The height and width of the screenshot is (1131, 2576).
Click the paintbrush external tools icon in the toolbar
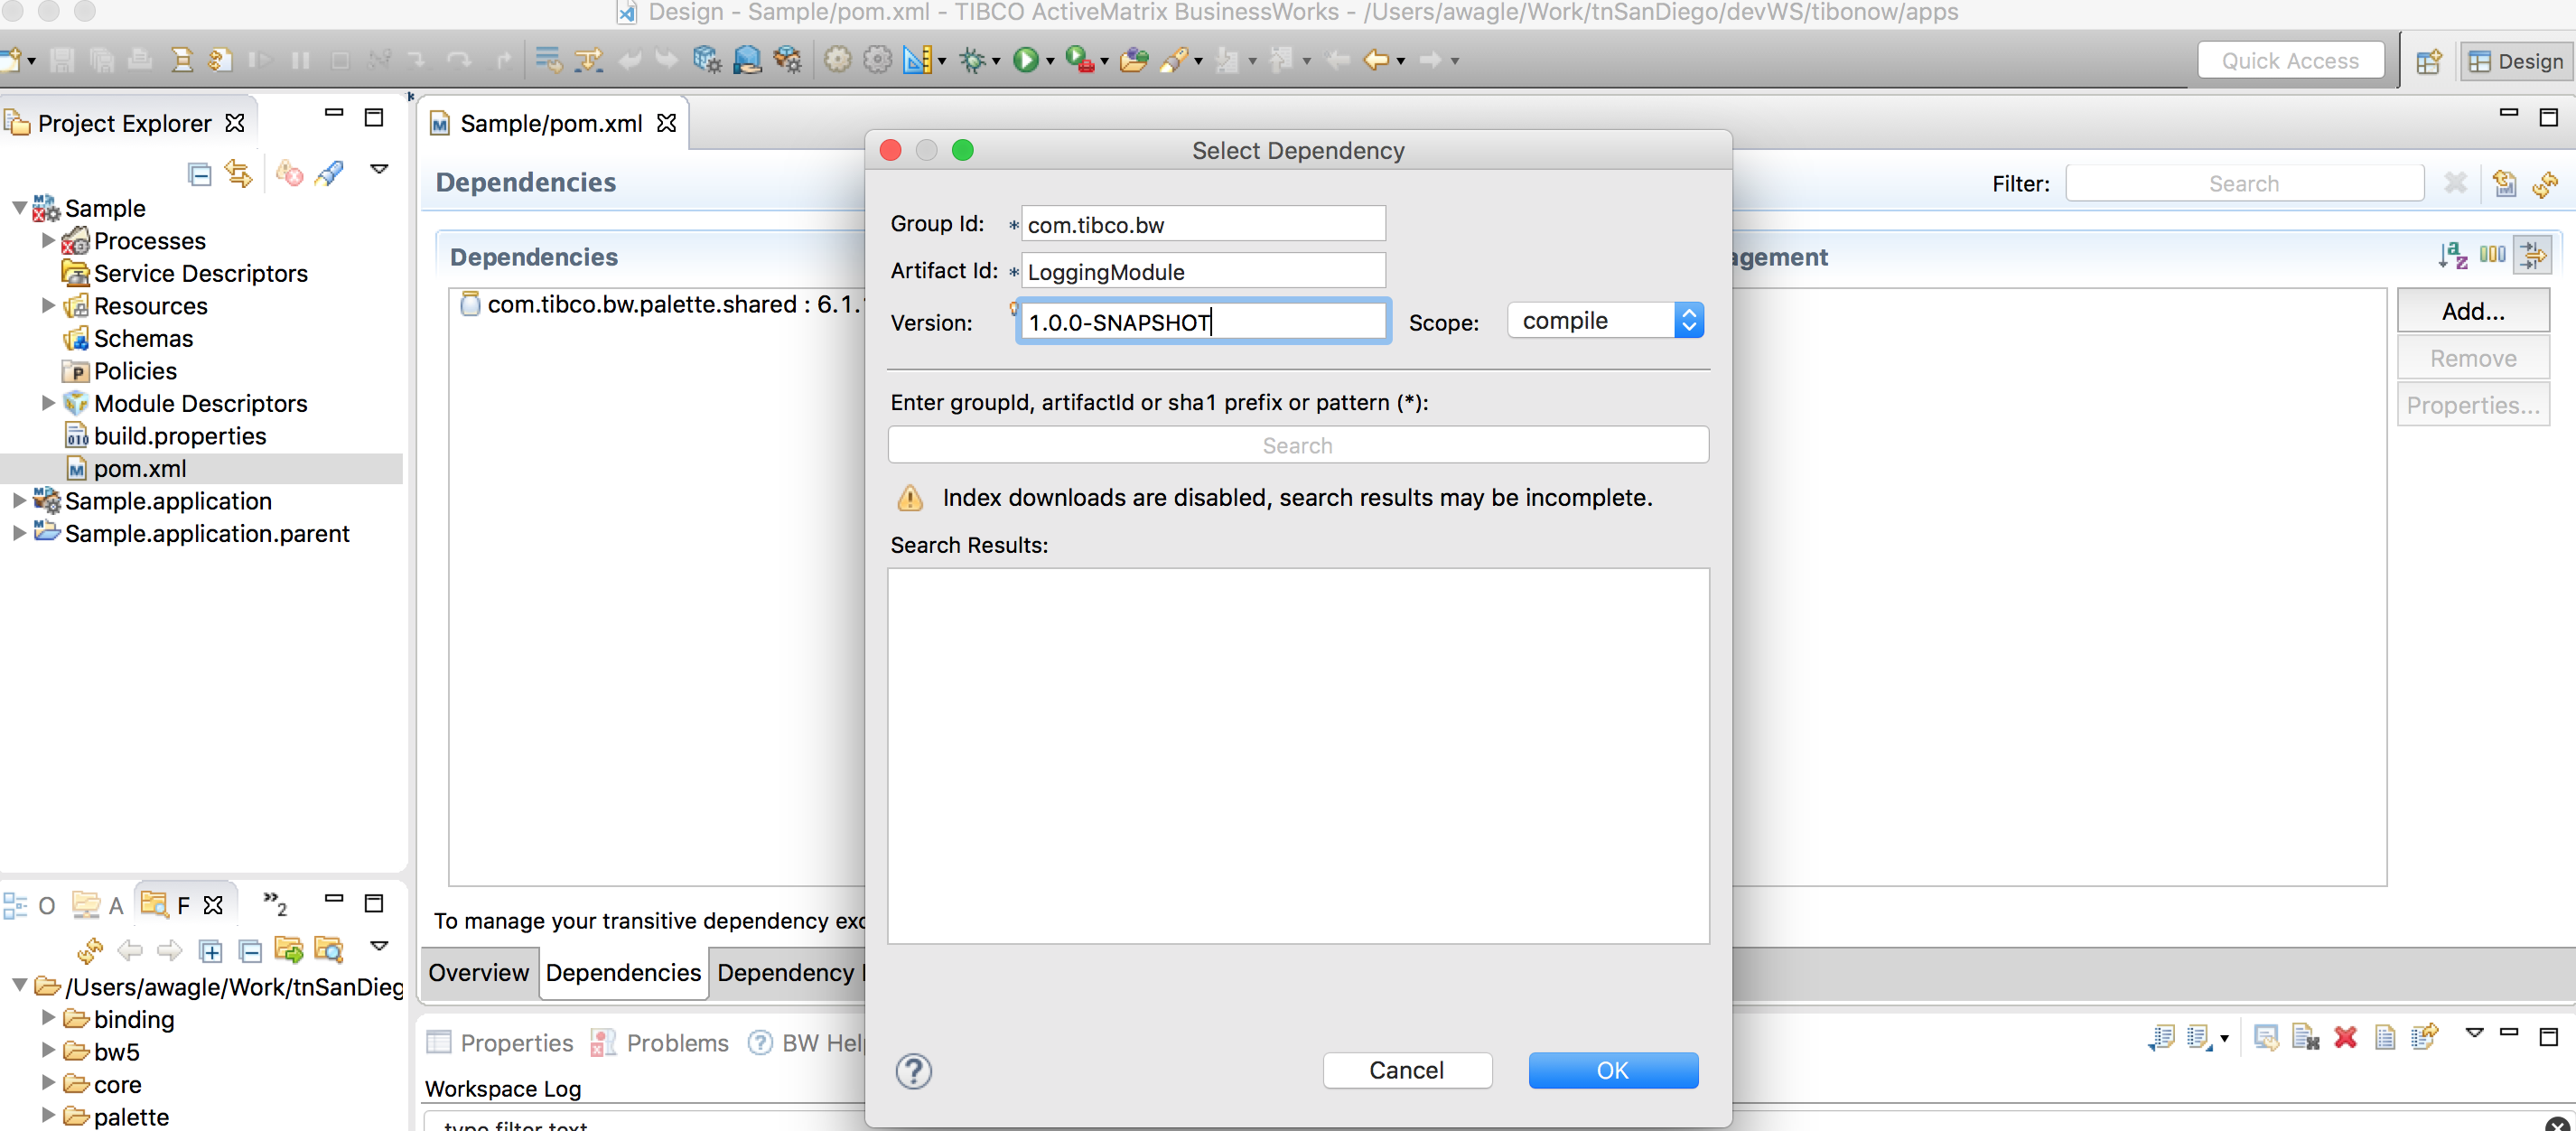(x=1174, y=61)
